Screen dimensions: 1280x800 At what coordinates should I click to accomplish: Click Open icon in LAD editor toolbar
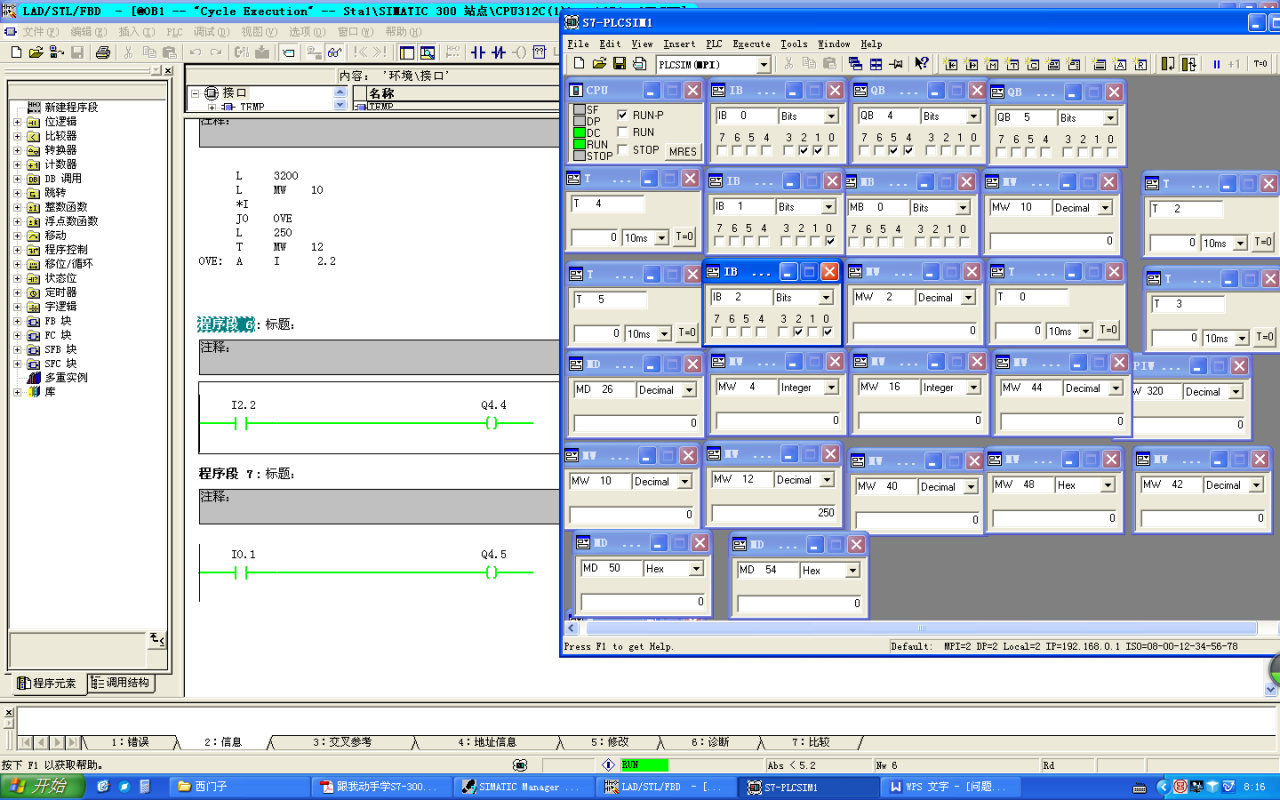click(x=36, y=52)
